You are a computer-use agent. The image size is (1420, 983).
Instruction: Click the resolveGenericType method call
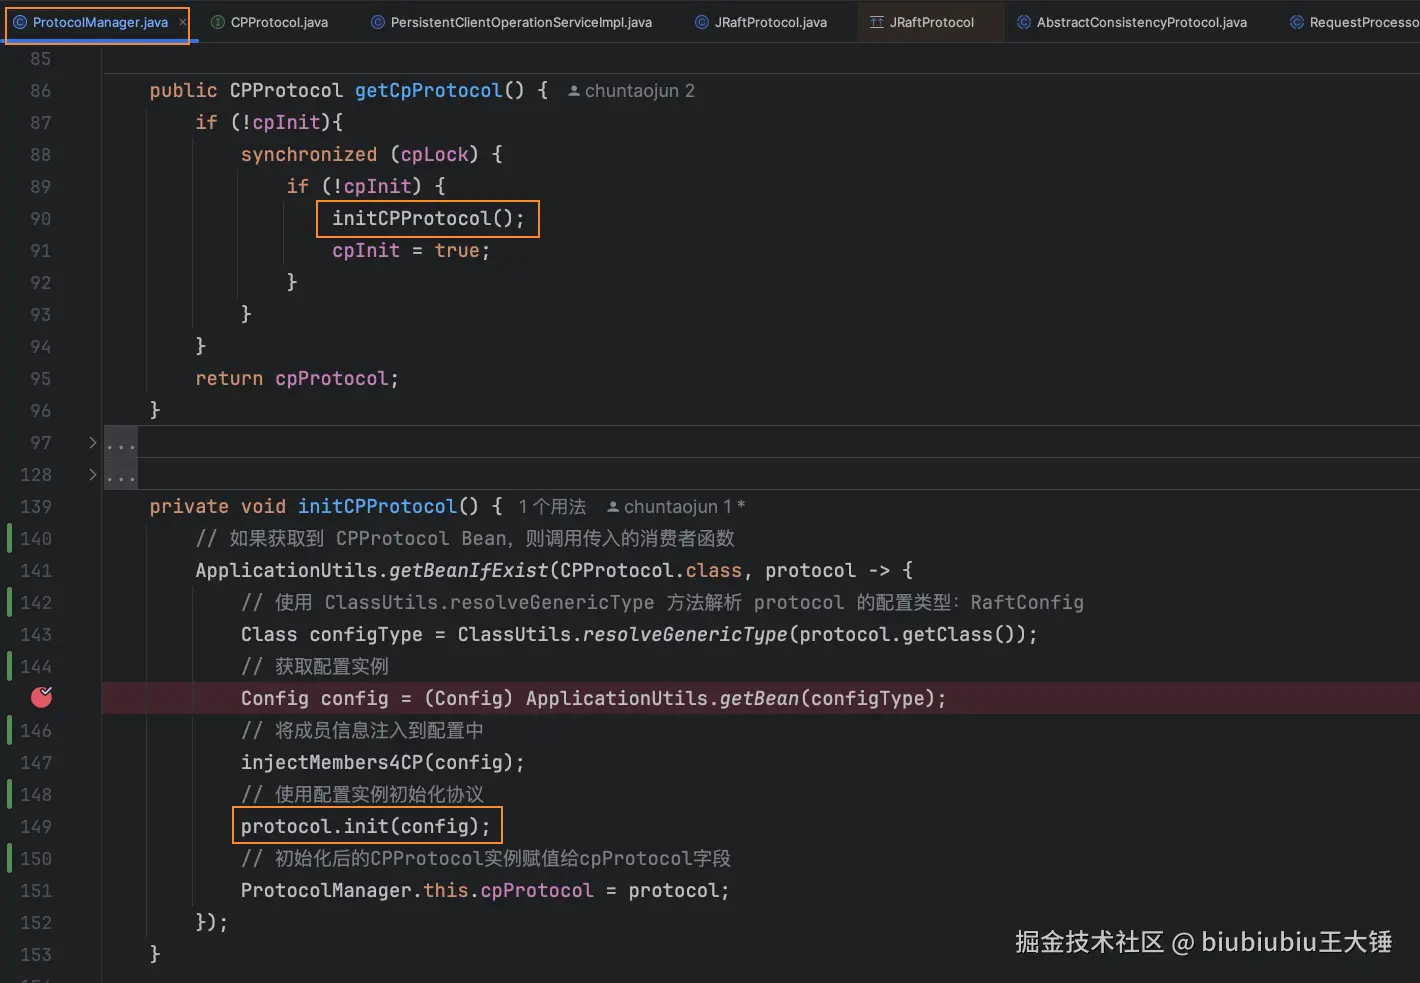tap(685, 634)
